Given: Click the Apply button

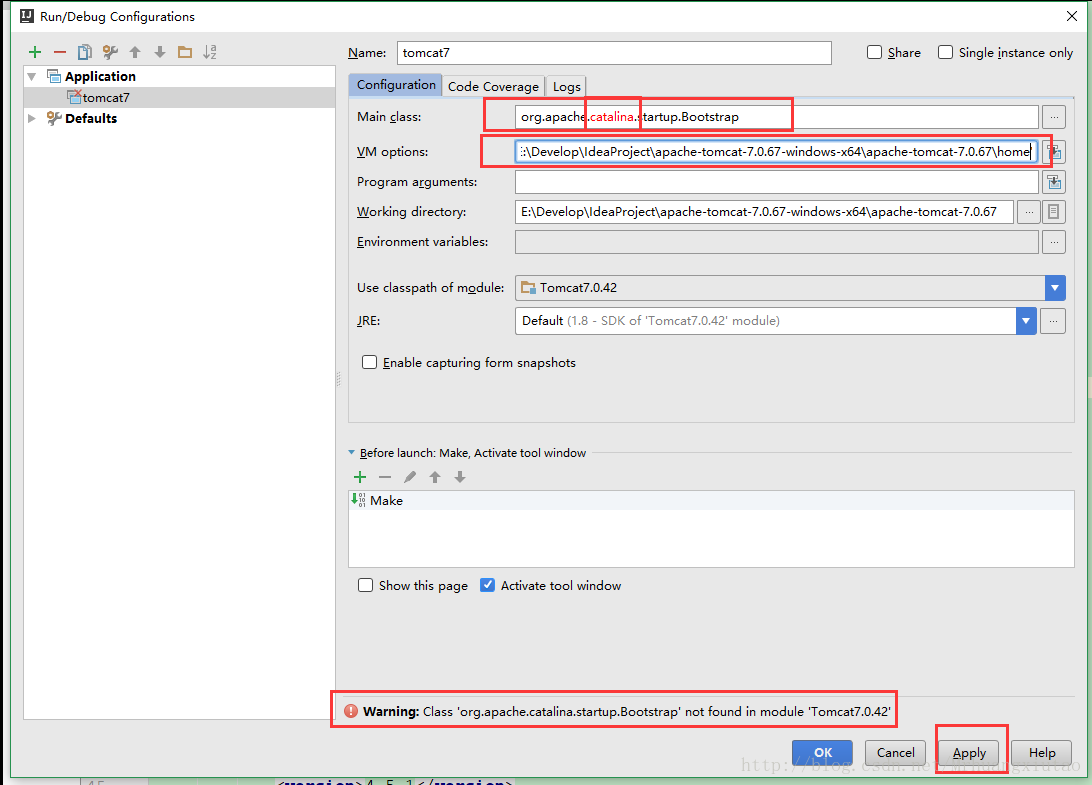Looking at the screenshot, I should click(969, 752).
